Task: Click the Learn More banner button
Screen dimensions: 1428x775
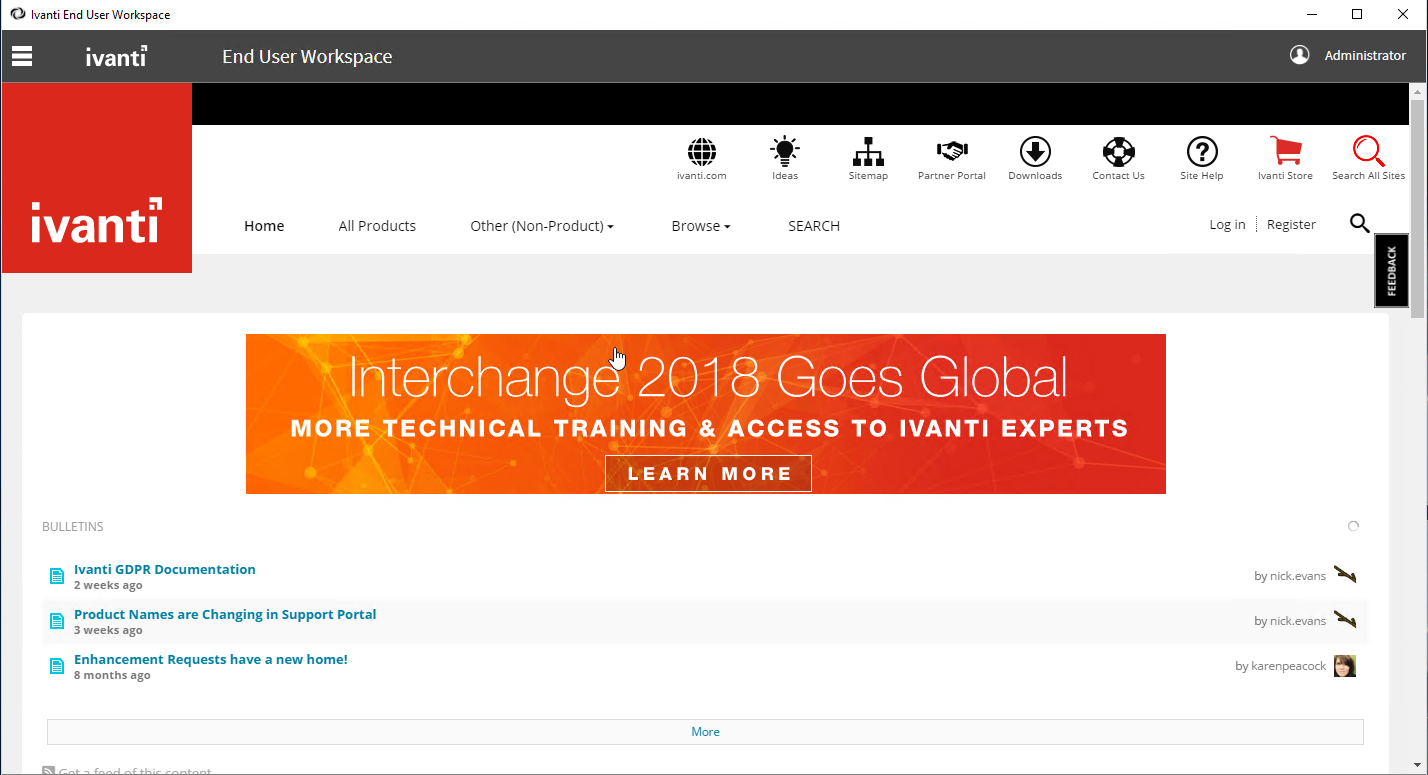Action: (x=708, y=472)
